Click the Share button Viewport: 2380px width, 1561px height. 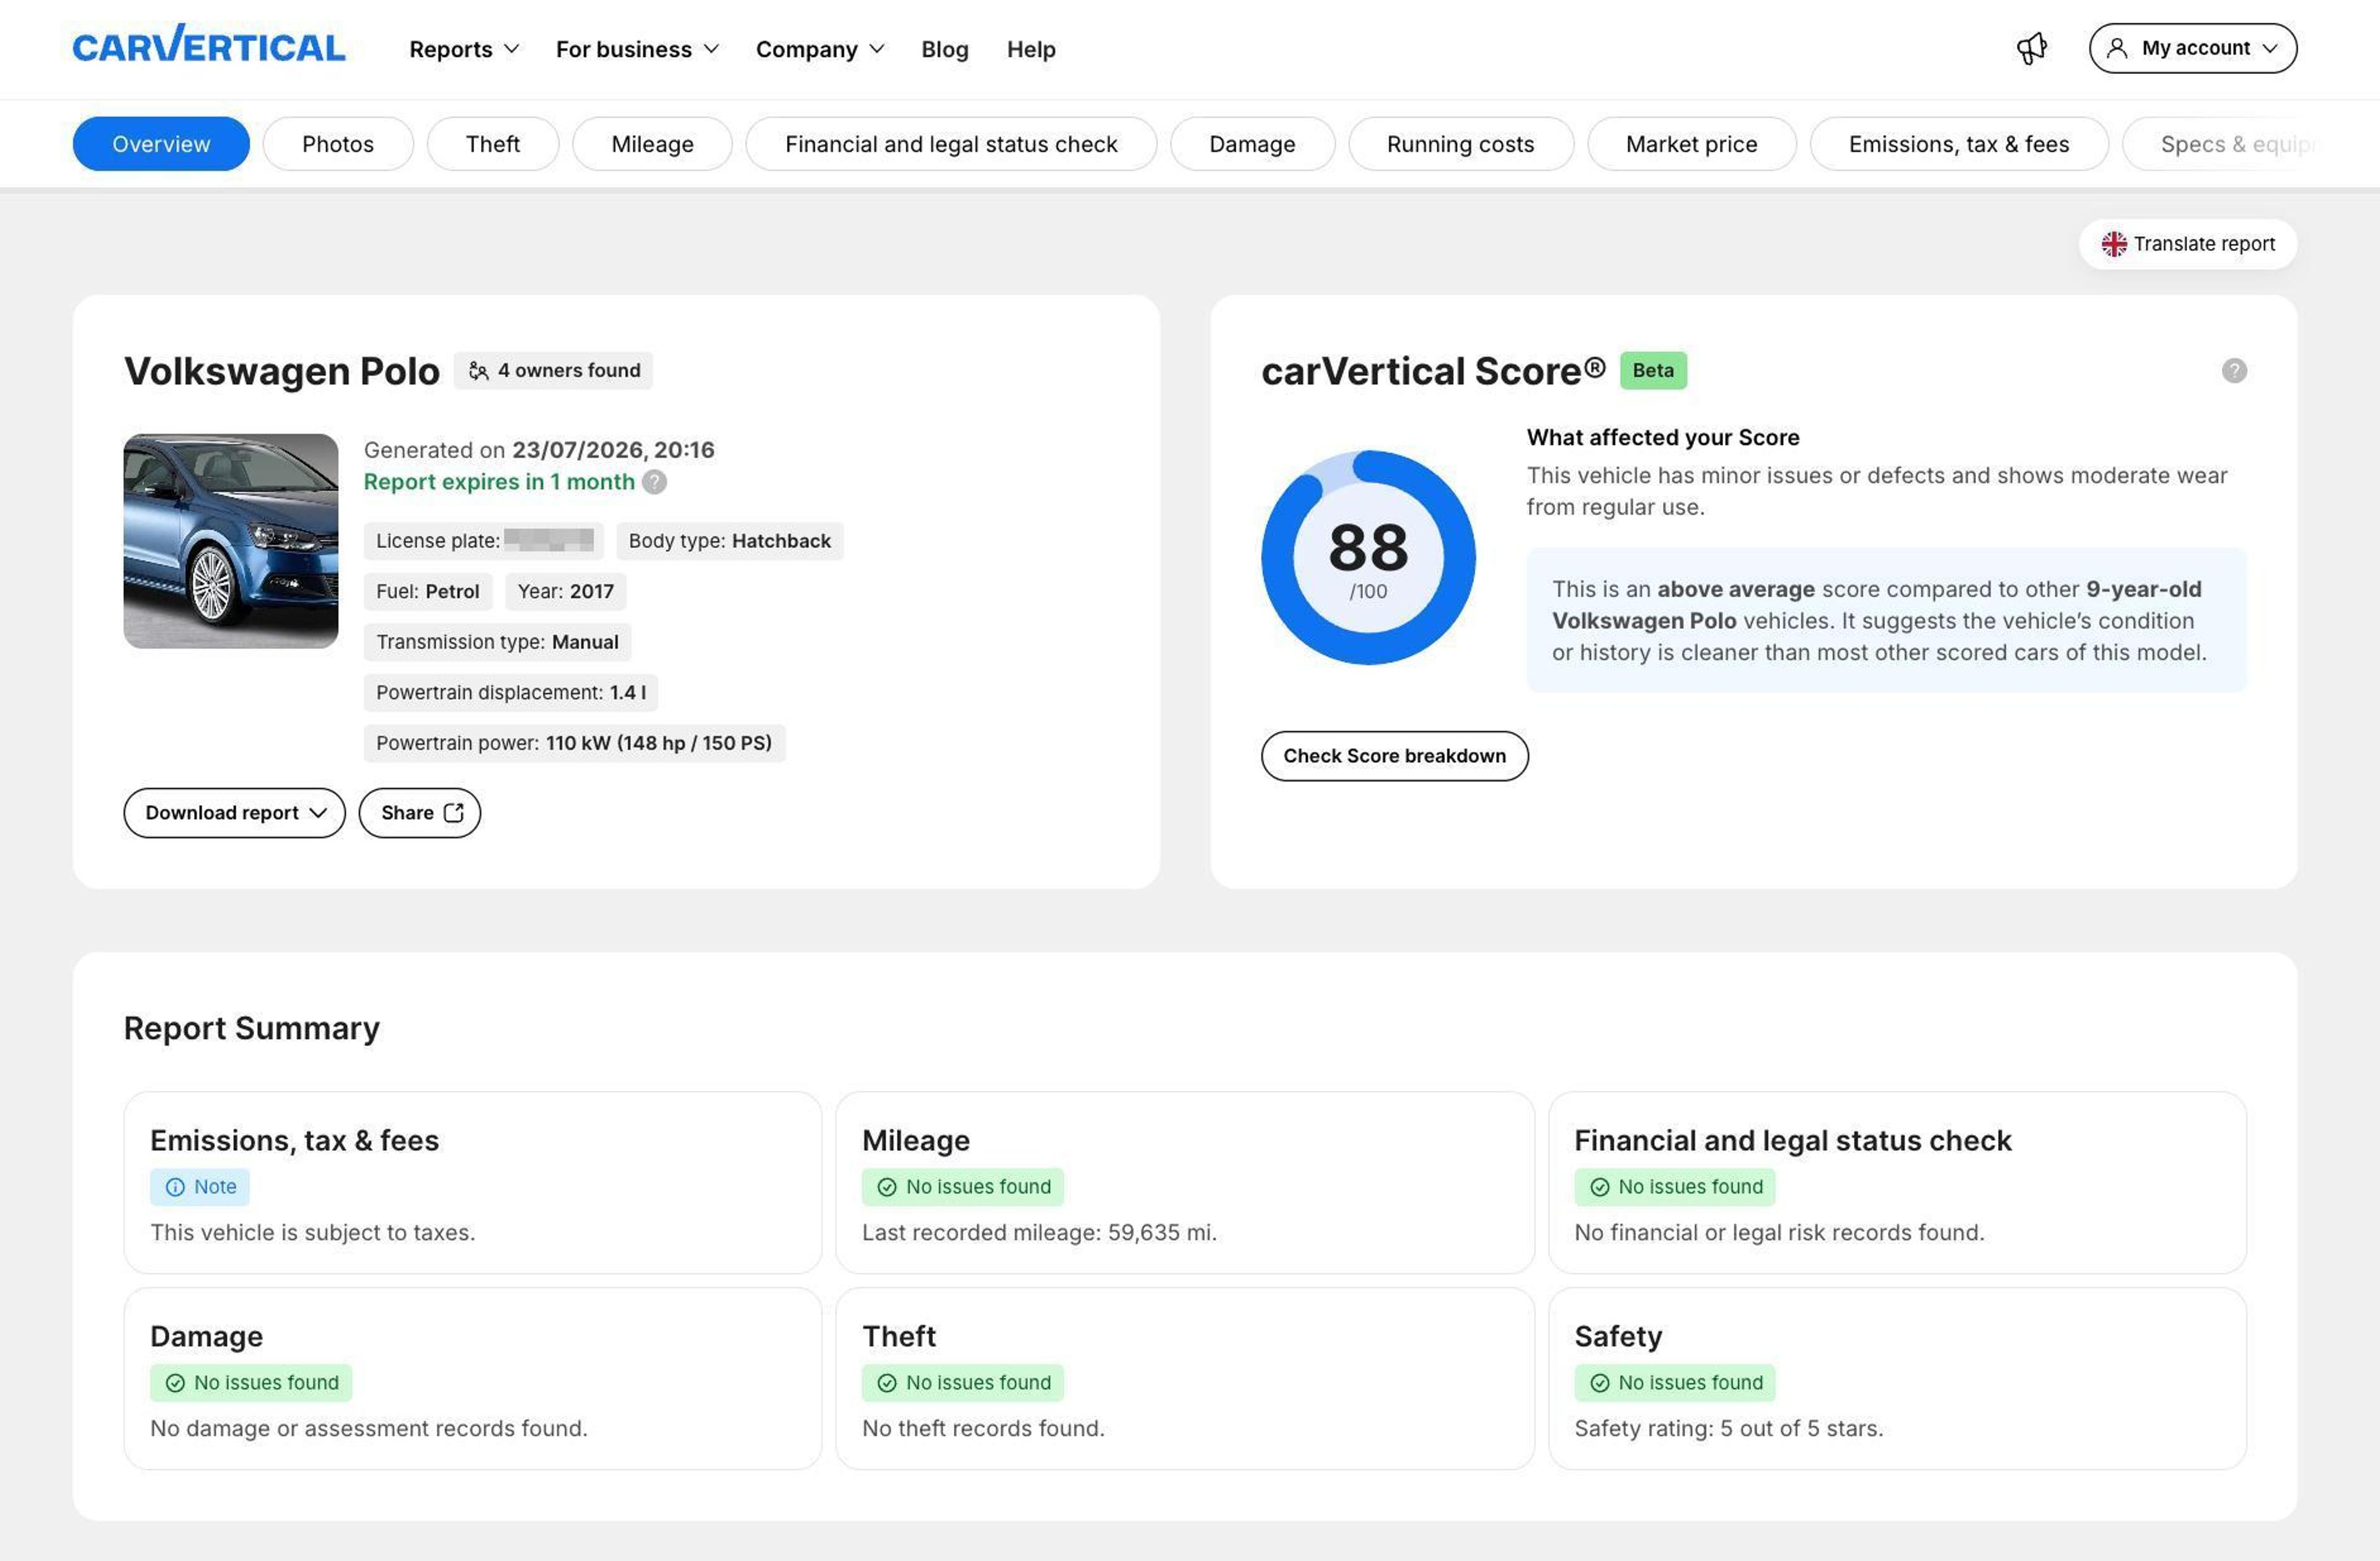tap(420, 813)
